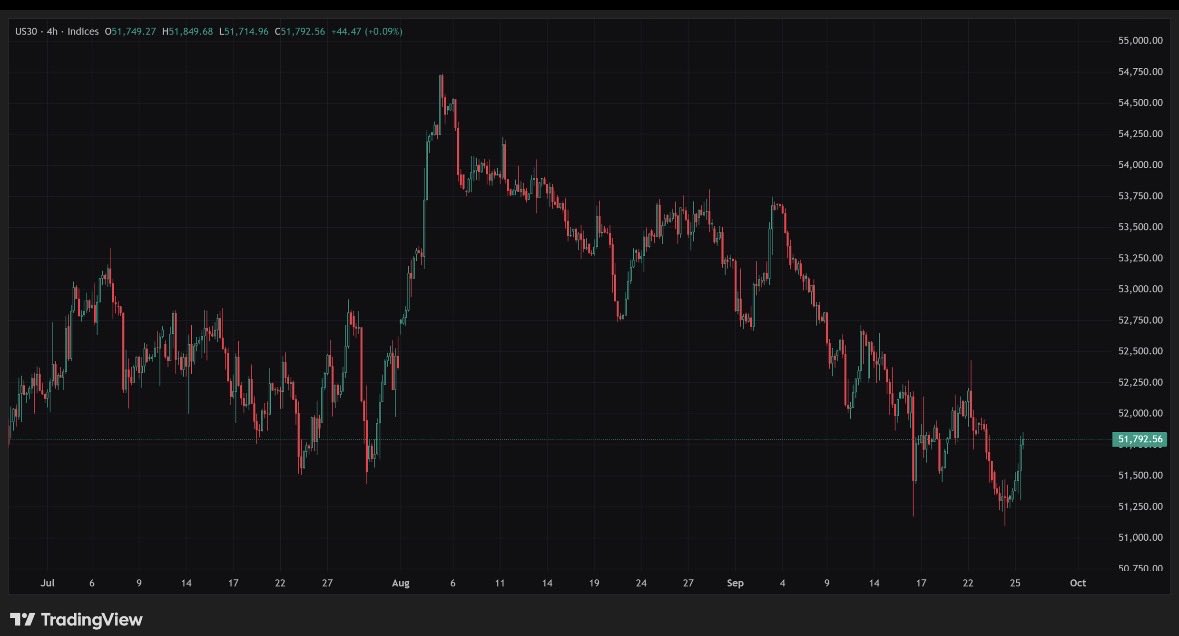Click the 52,000.00 price axis label
This screenshot has width=1179, height=636.
pyautogui.click(x=1141, y=413)
